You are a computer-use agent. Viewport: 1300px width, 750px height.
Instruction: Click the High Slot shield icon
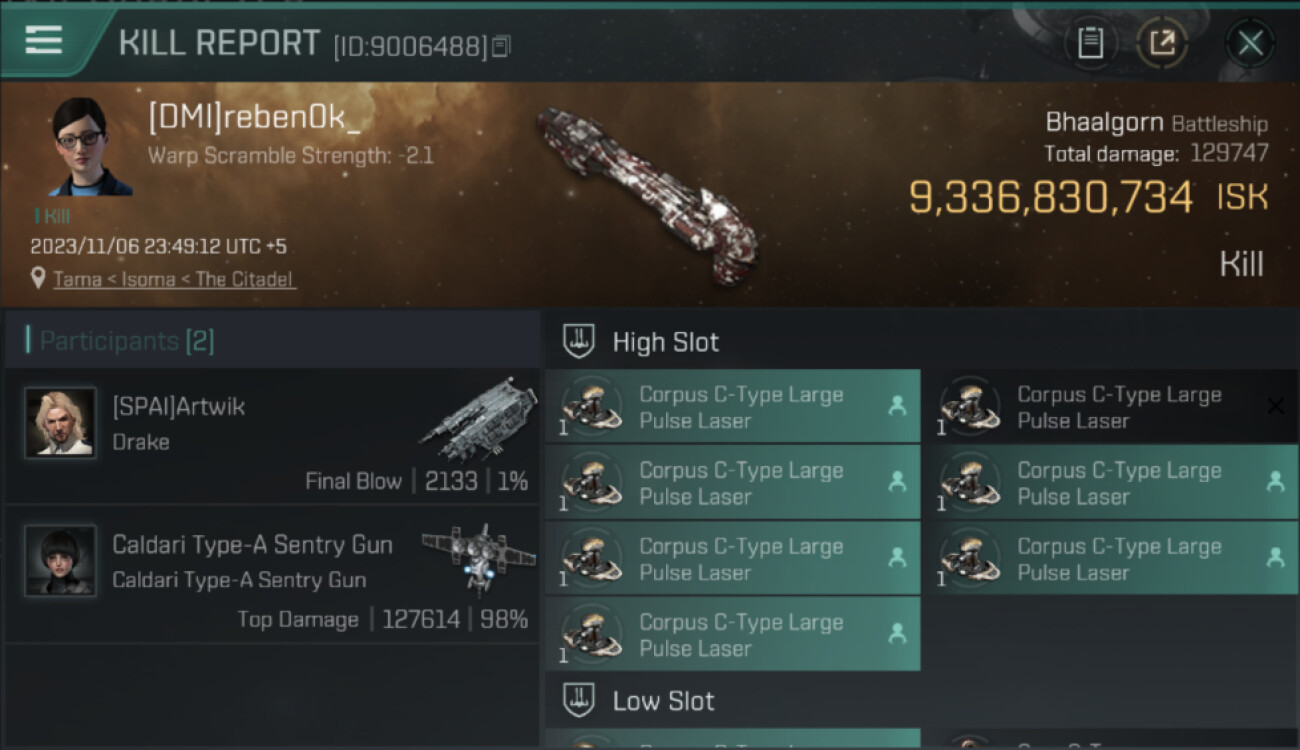pos(579,341)
